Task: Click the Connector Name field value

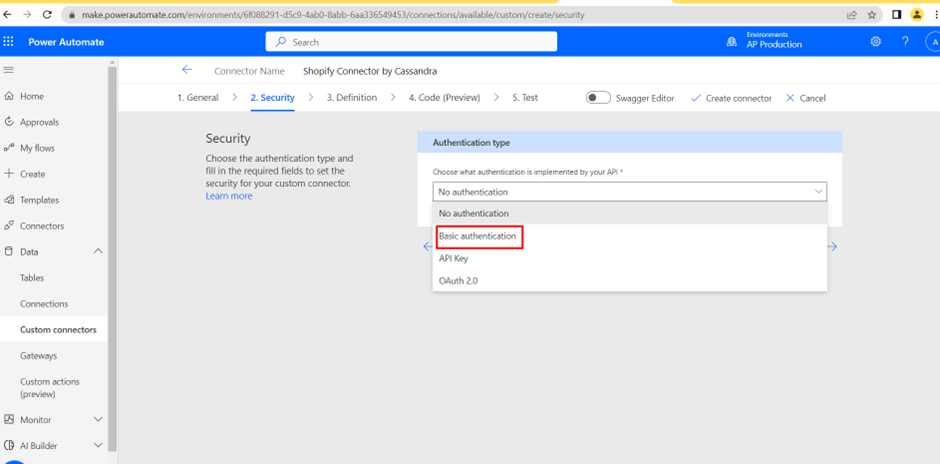Action: click(x=370, y=71)
